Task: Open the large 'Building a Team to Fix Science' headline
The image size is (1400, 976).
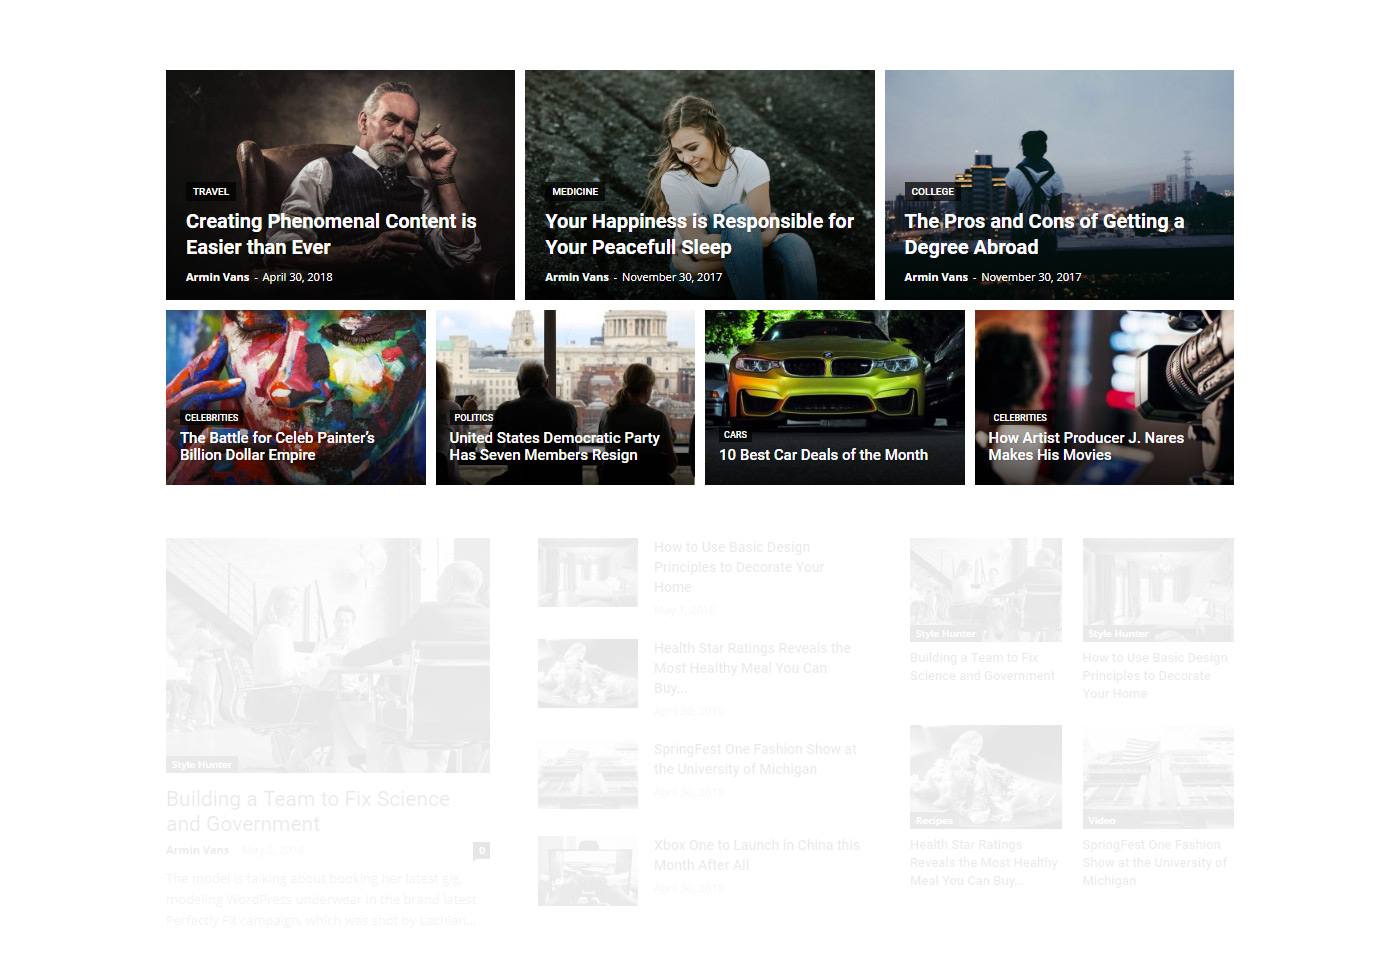Action: coord(307,811)
